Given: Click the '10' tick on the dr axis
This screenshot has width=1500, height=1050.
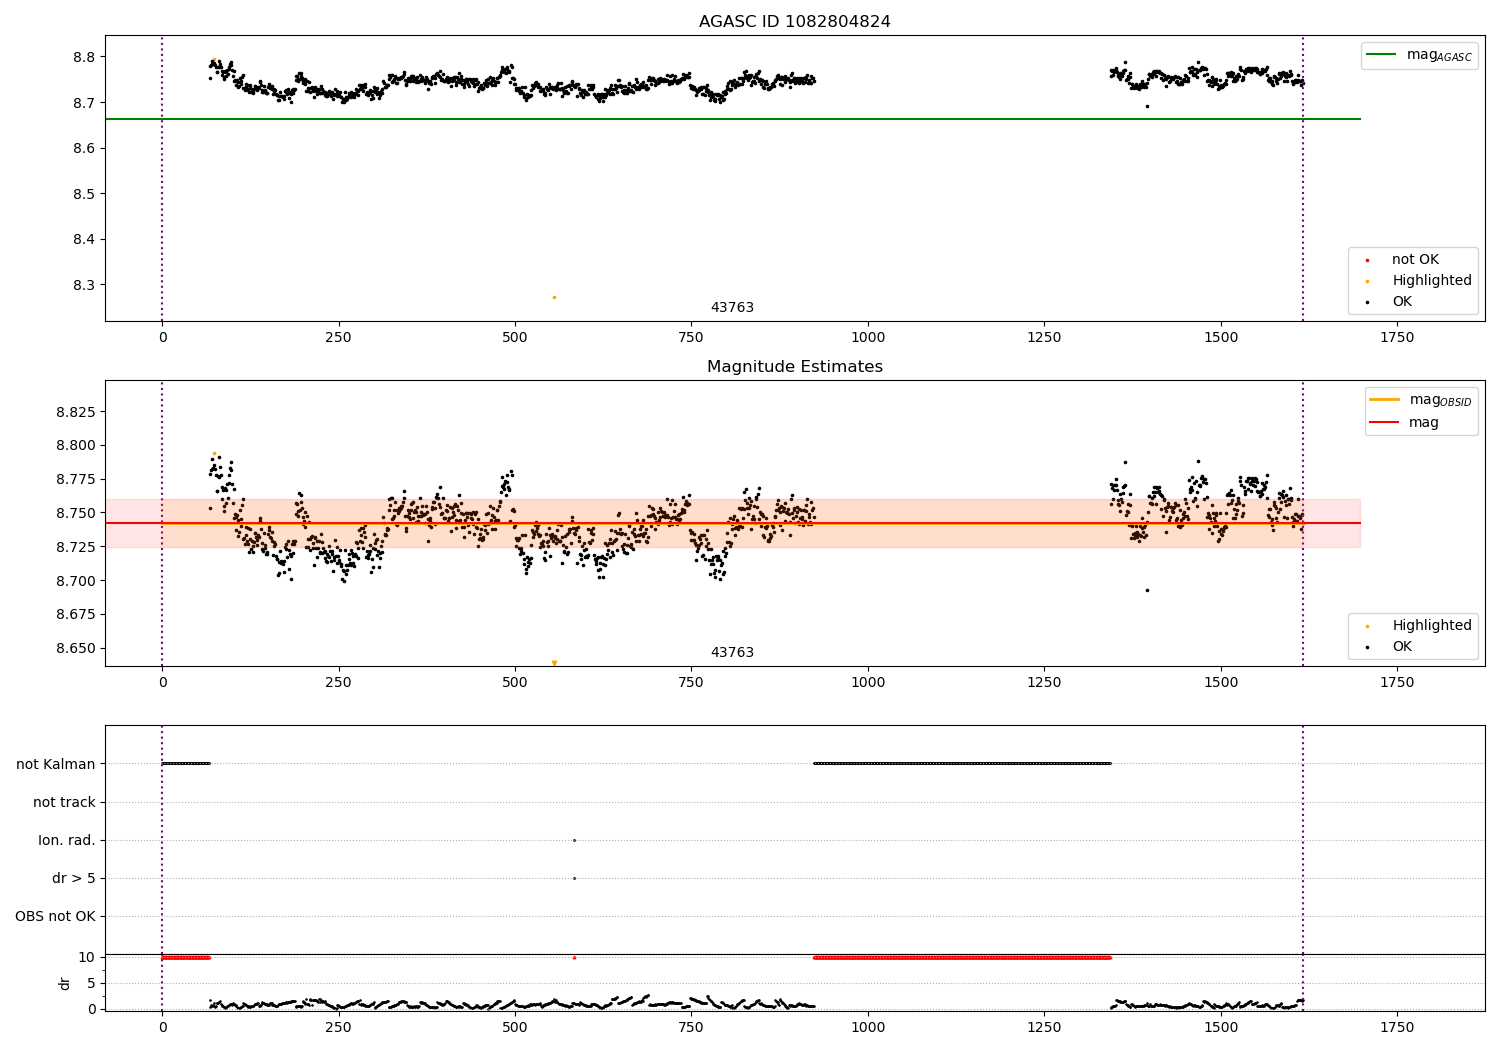Looking at the screenshot, I should point(87,957).
